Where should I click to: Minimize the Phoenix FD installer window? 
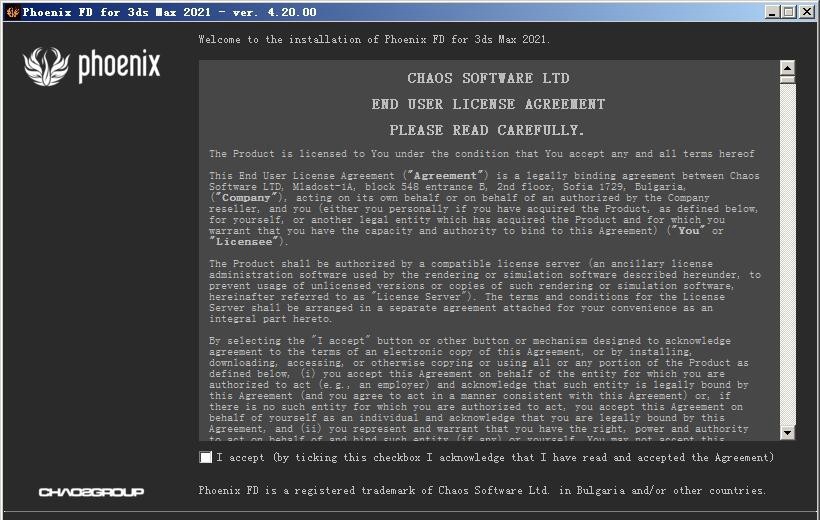772,12
